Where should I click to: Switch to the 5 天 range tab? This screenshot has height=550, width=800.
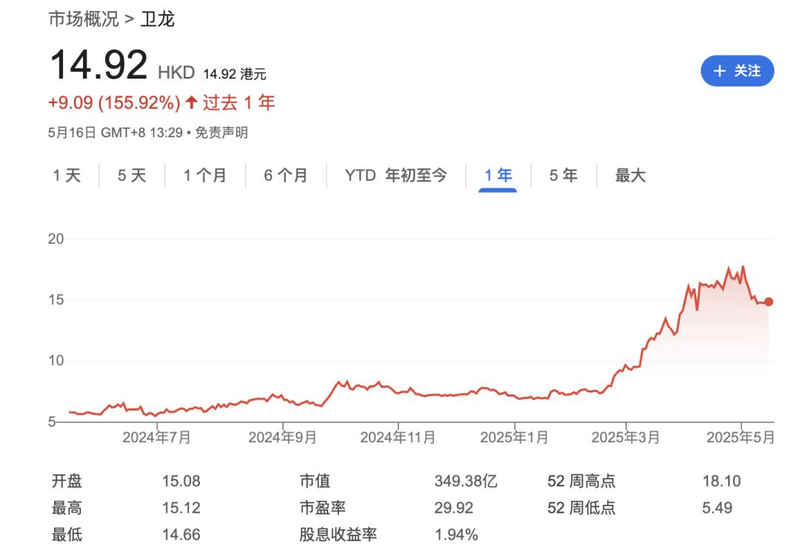coord(131,176)
